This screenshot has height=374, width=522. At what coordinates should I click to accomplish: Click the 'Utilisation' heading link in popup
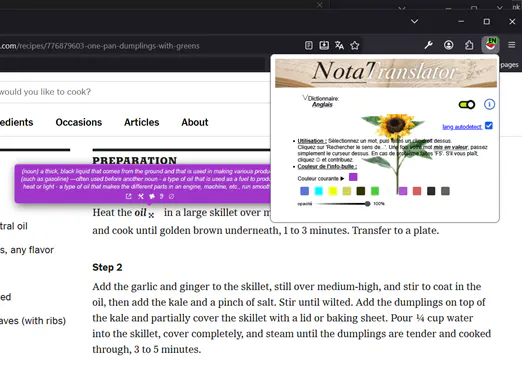point(311,141)
